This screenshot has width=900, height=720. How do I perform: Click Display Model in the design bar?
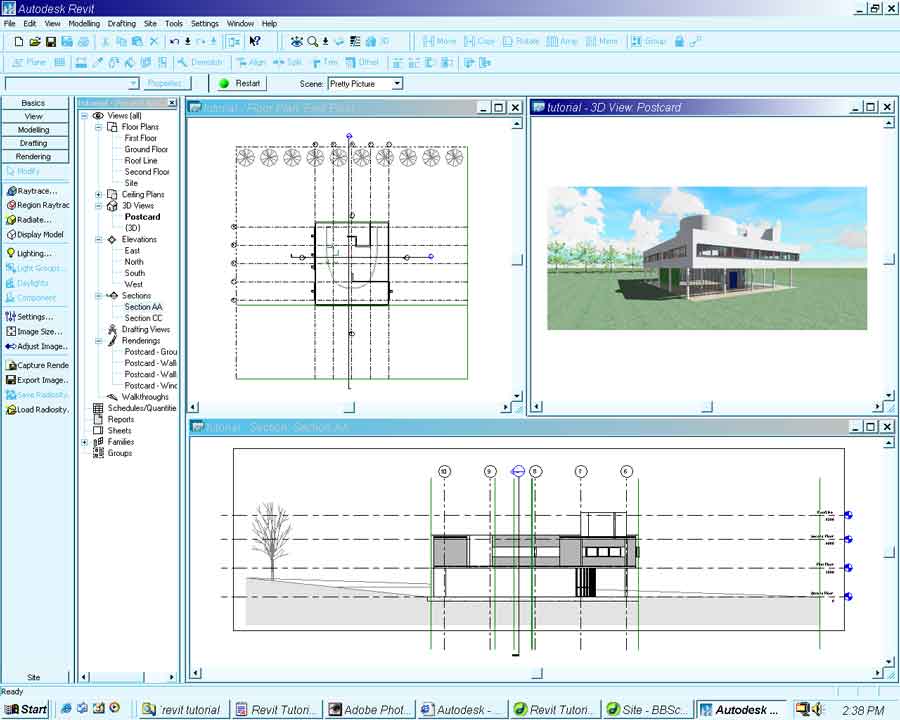(35, 234)
